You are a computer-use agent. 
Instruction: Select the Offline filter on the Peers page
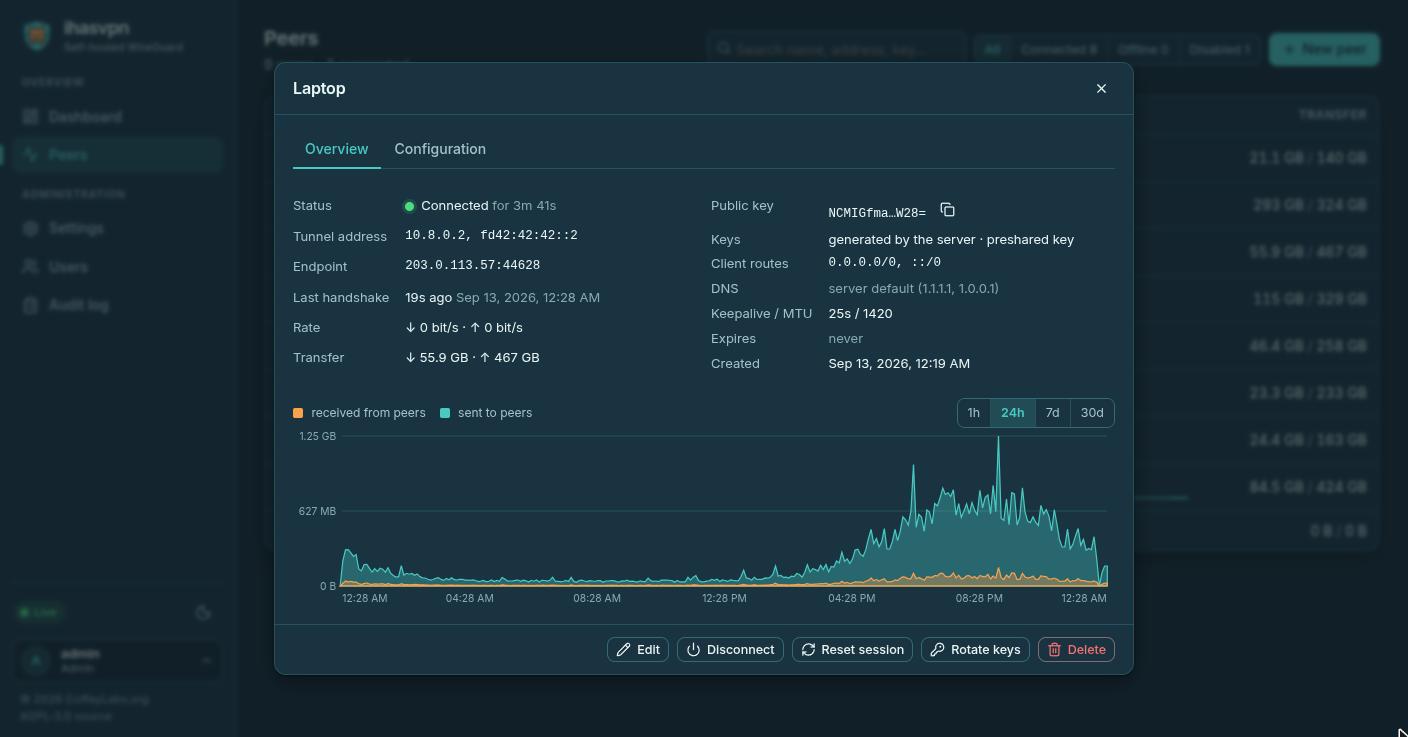(x=1142, y=49)
